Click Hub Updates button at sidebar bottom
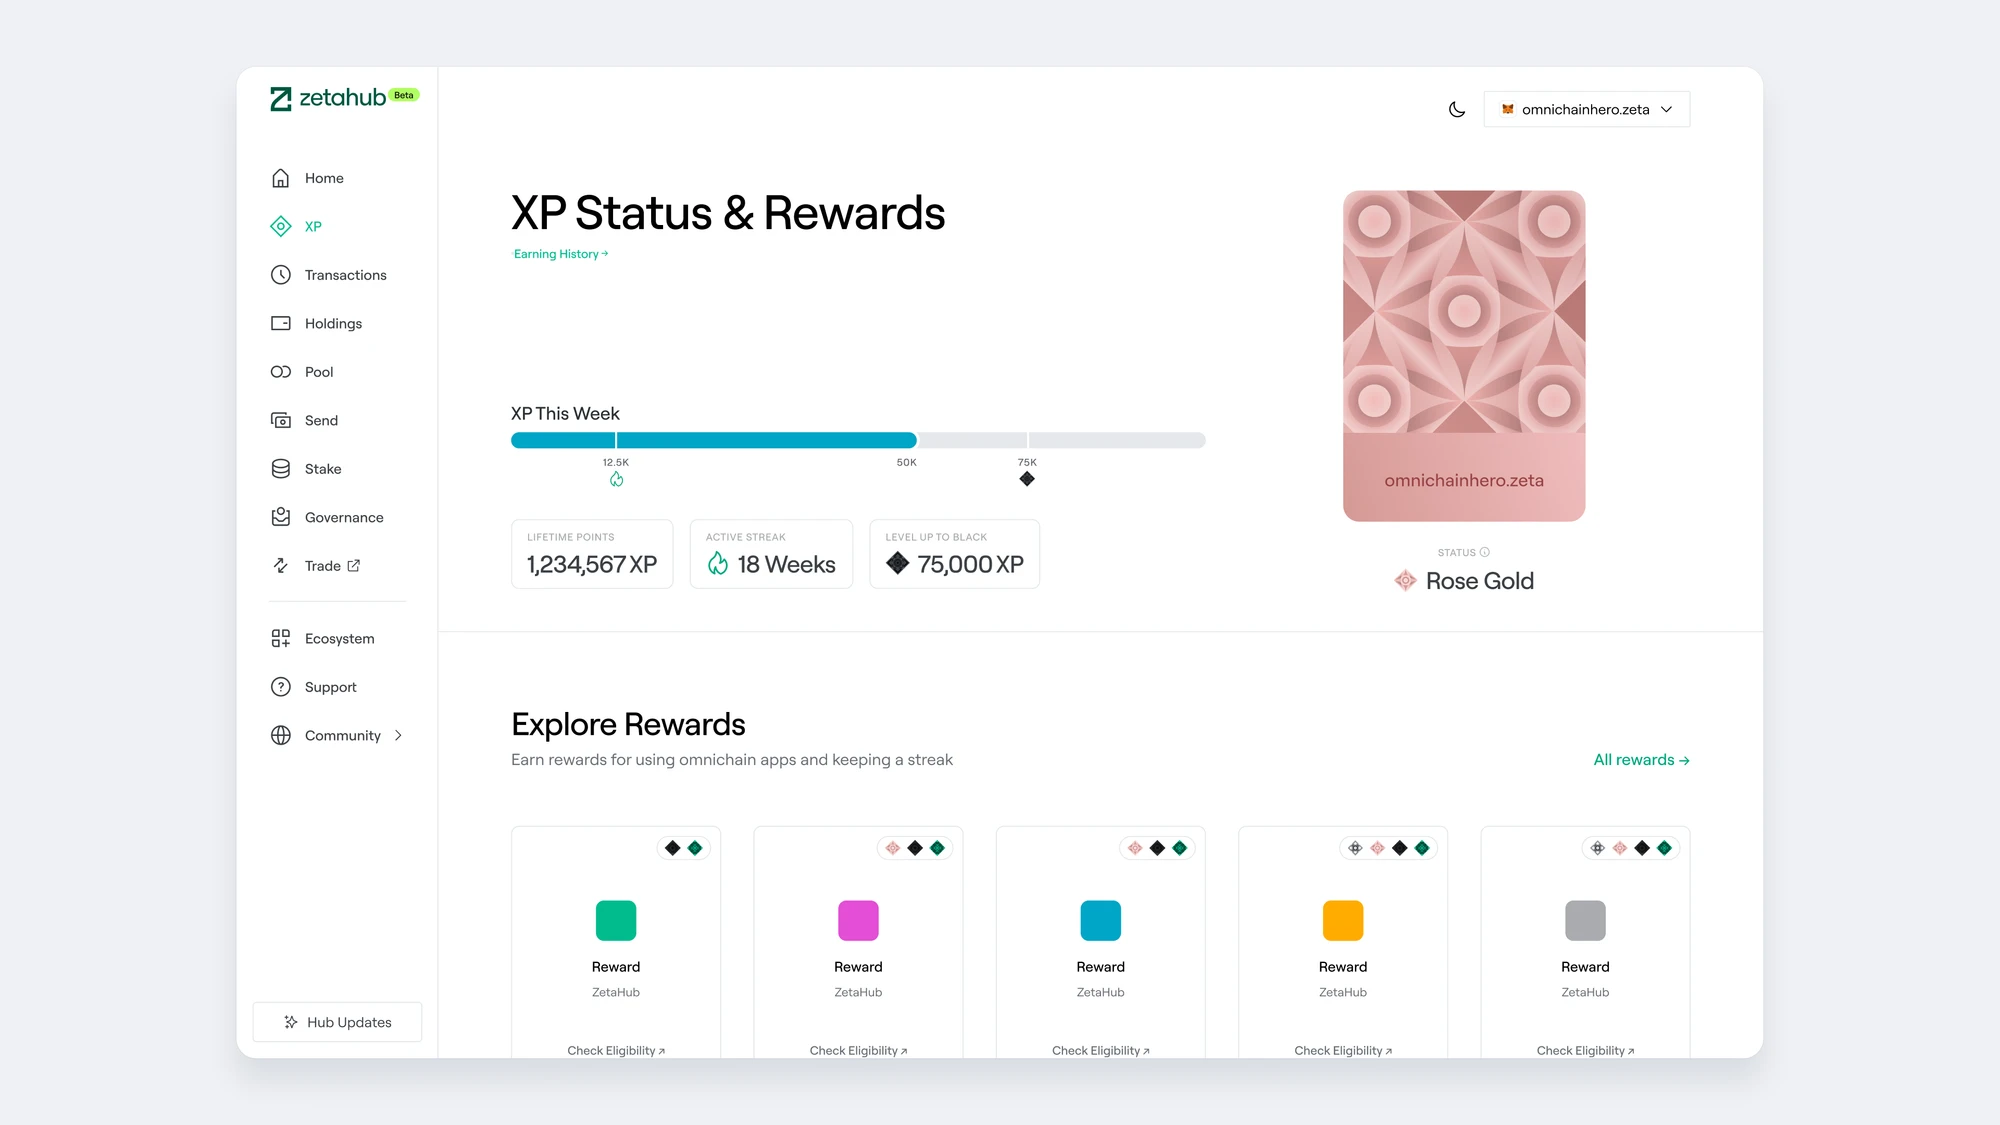Image resolution: width=2000 pixels, height=1125 pixels. pos(338,1022)
